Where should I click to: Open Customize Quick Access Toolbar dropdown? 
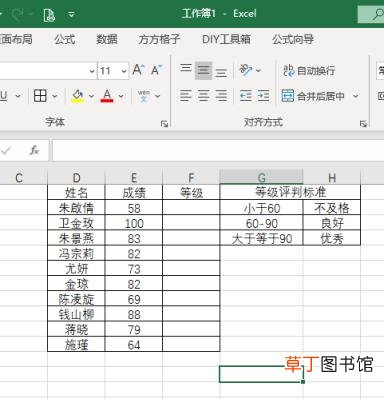click(x=71, y=14)
